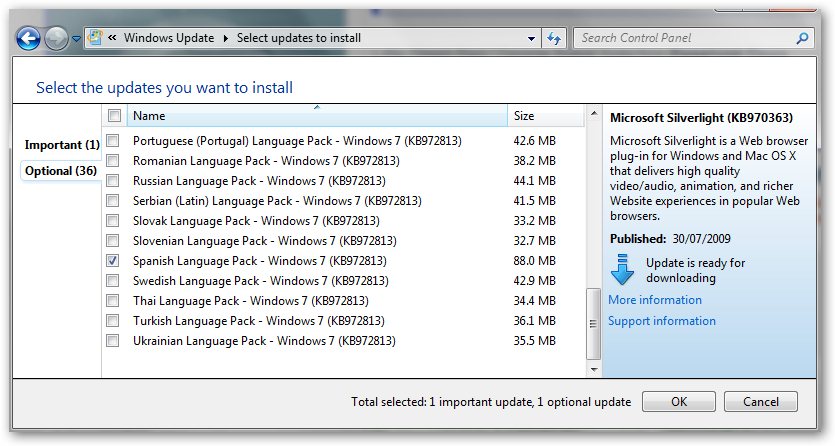
Task: Click the 42.6 MB size value
Action: pyautogui.click(x=534, y=141)
